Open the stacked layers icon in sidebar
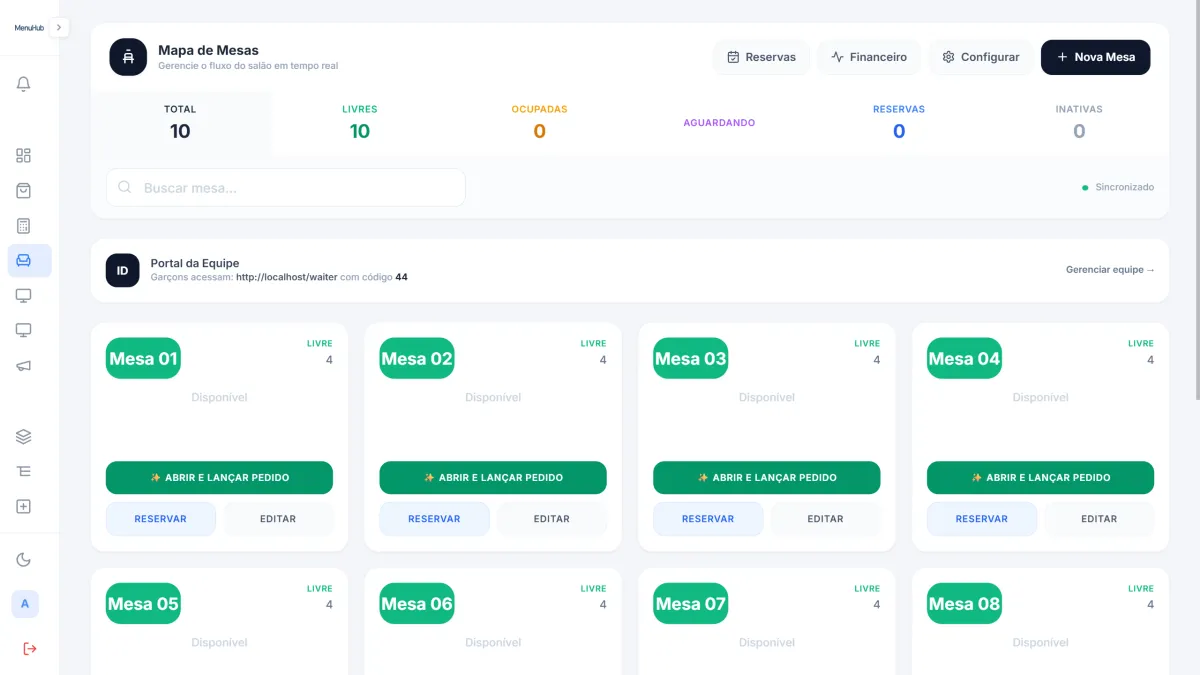The height and width of the screenshot is (675, 1200). 24,437
